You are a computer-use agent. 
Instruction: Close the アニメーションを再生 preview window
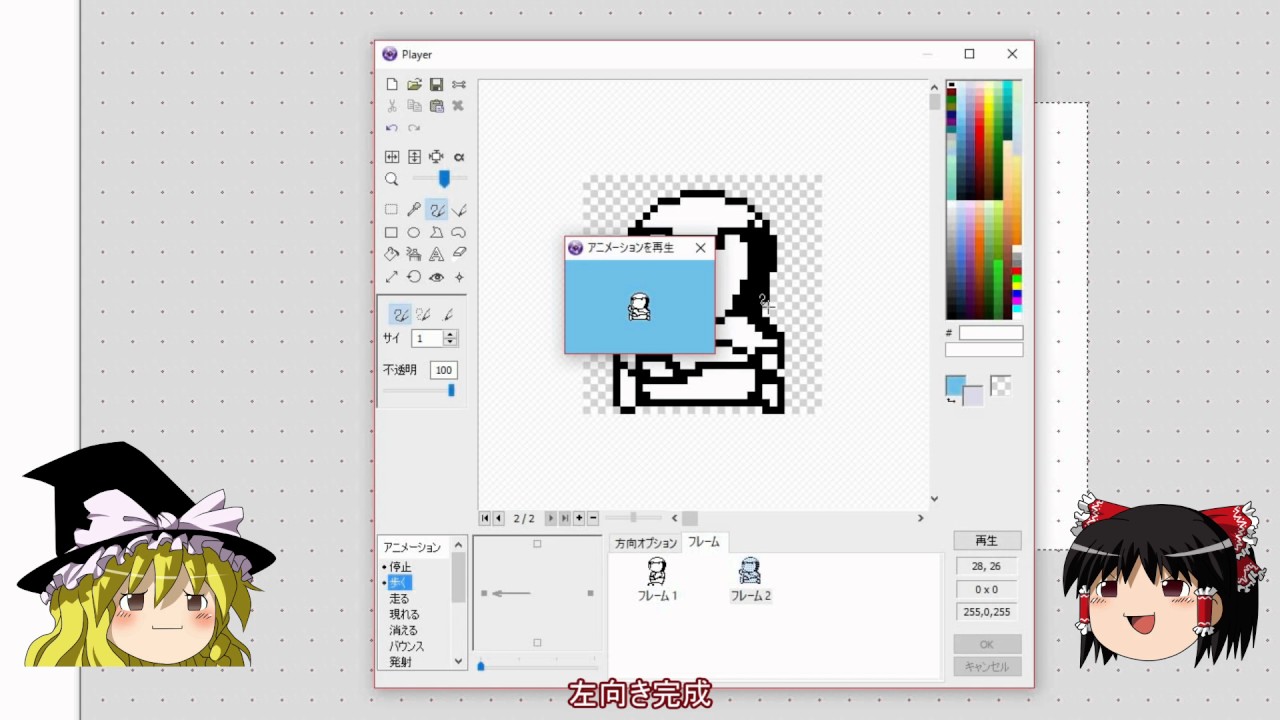700,248
